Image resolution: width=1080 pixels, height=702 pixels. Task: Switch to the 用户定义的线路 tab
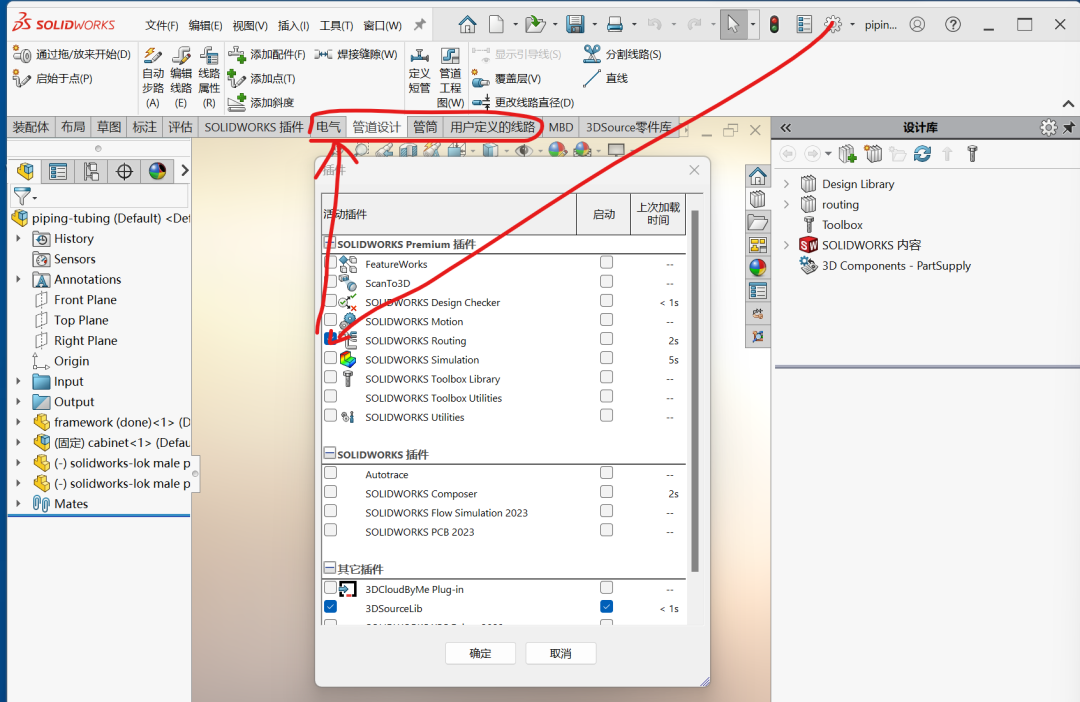click(x=492, y=127)
